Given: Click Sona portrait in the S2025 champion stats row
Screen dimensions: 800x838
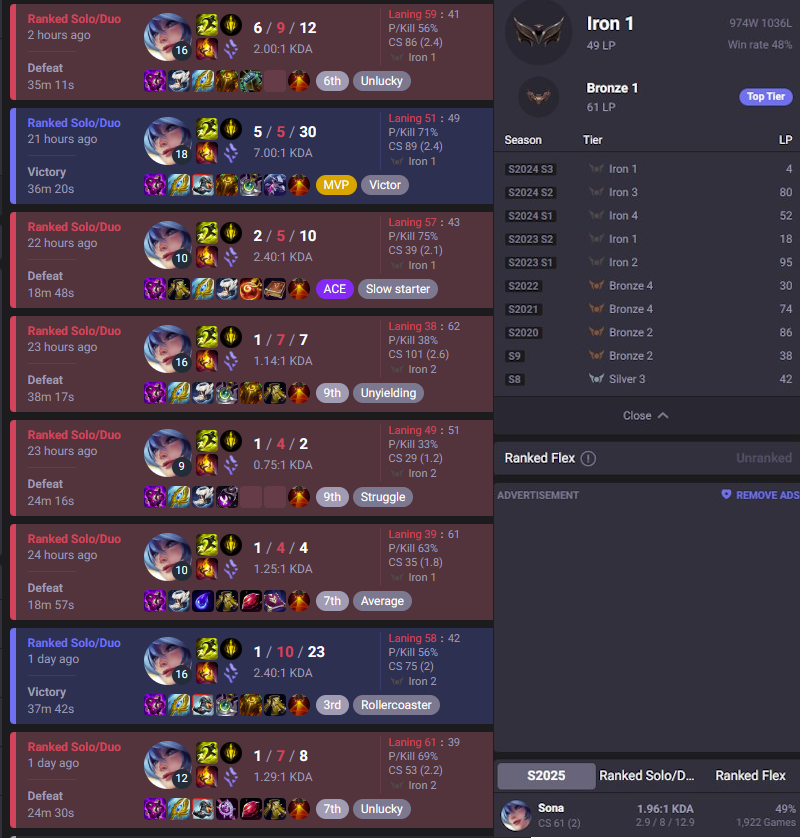Looking at the screenshot, I should 516,815.
